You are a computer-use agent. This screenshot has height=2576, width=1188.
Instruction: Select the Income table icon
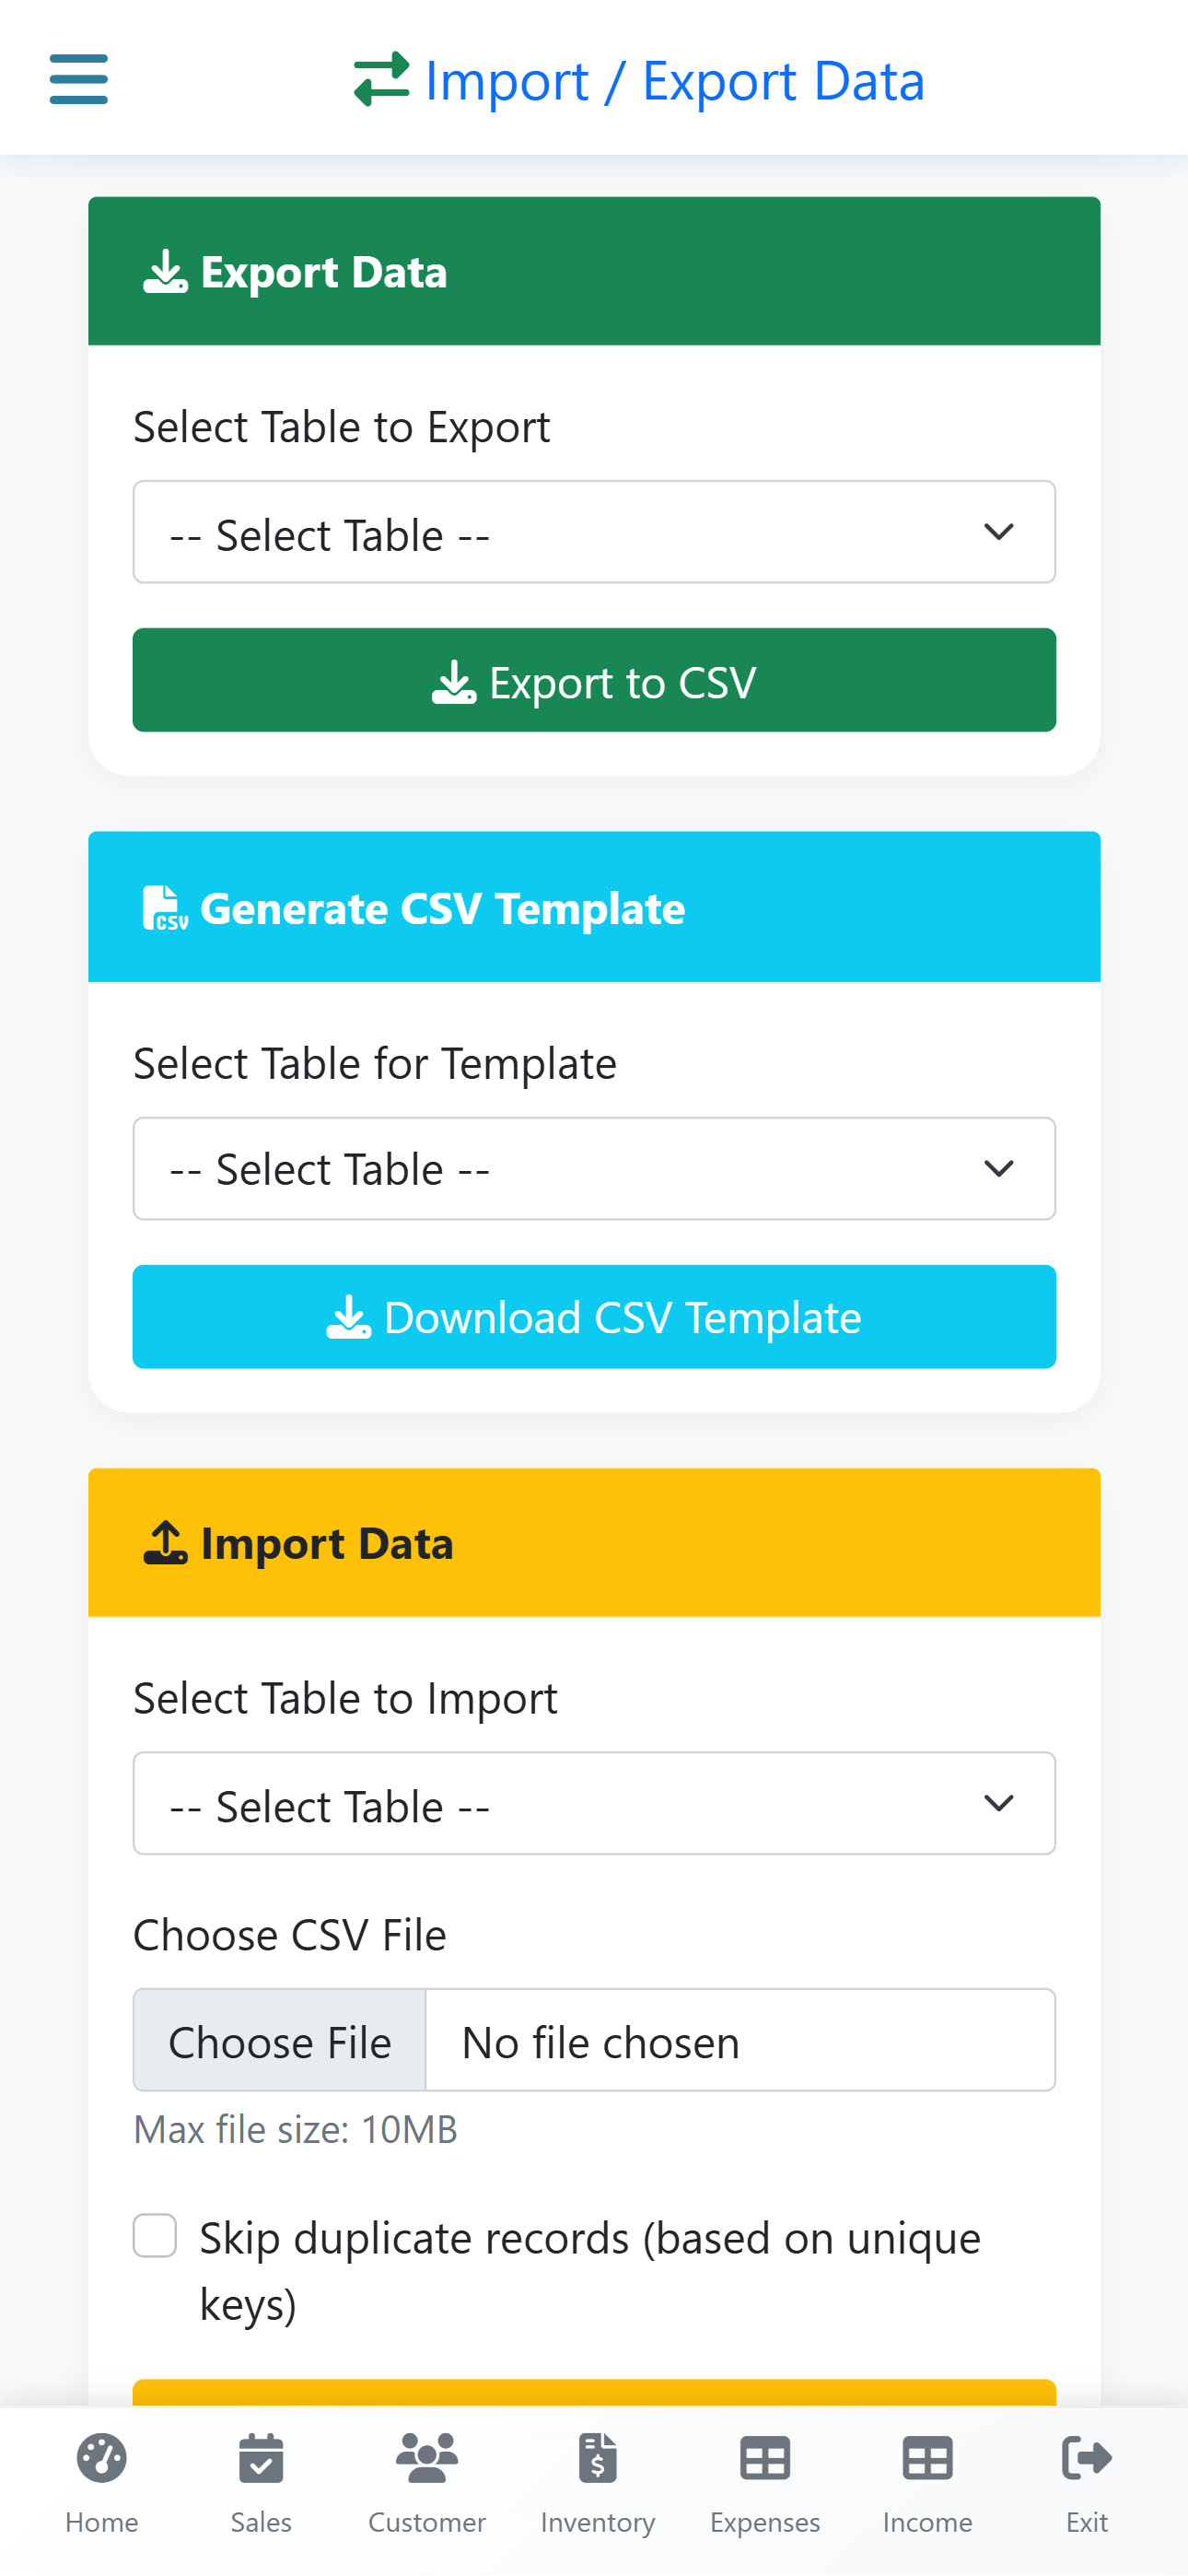click(927, 2458)
